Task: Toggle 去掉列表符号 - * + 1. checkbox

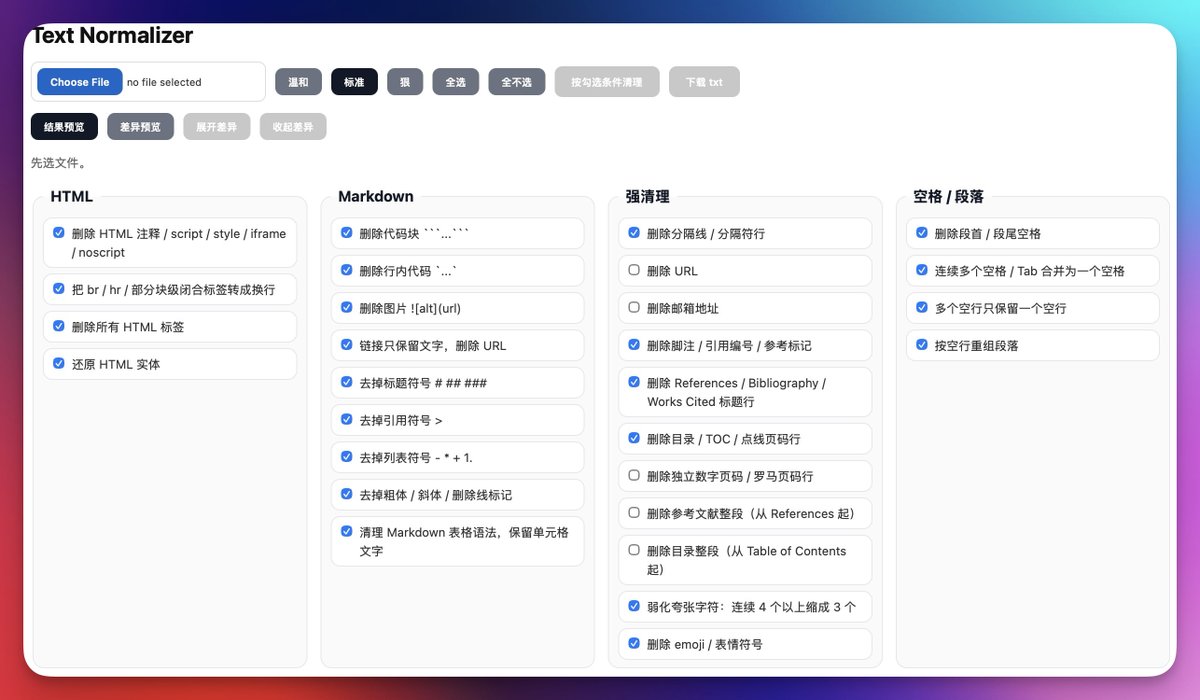Action: 346,456
